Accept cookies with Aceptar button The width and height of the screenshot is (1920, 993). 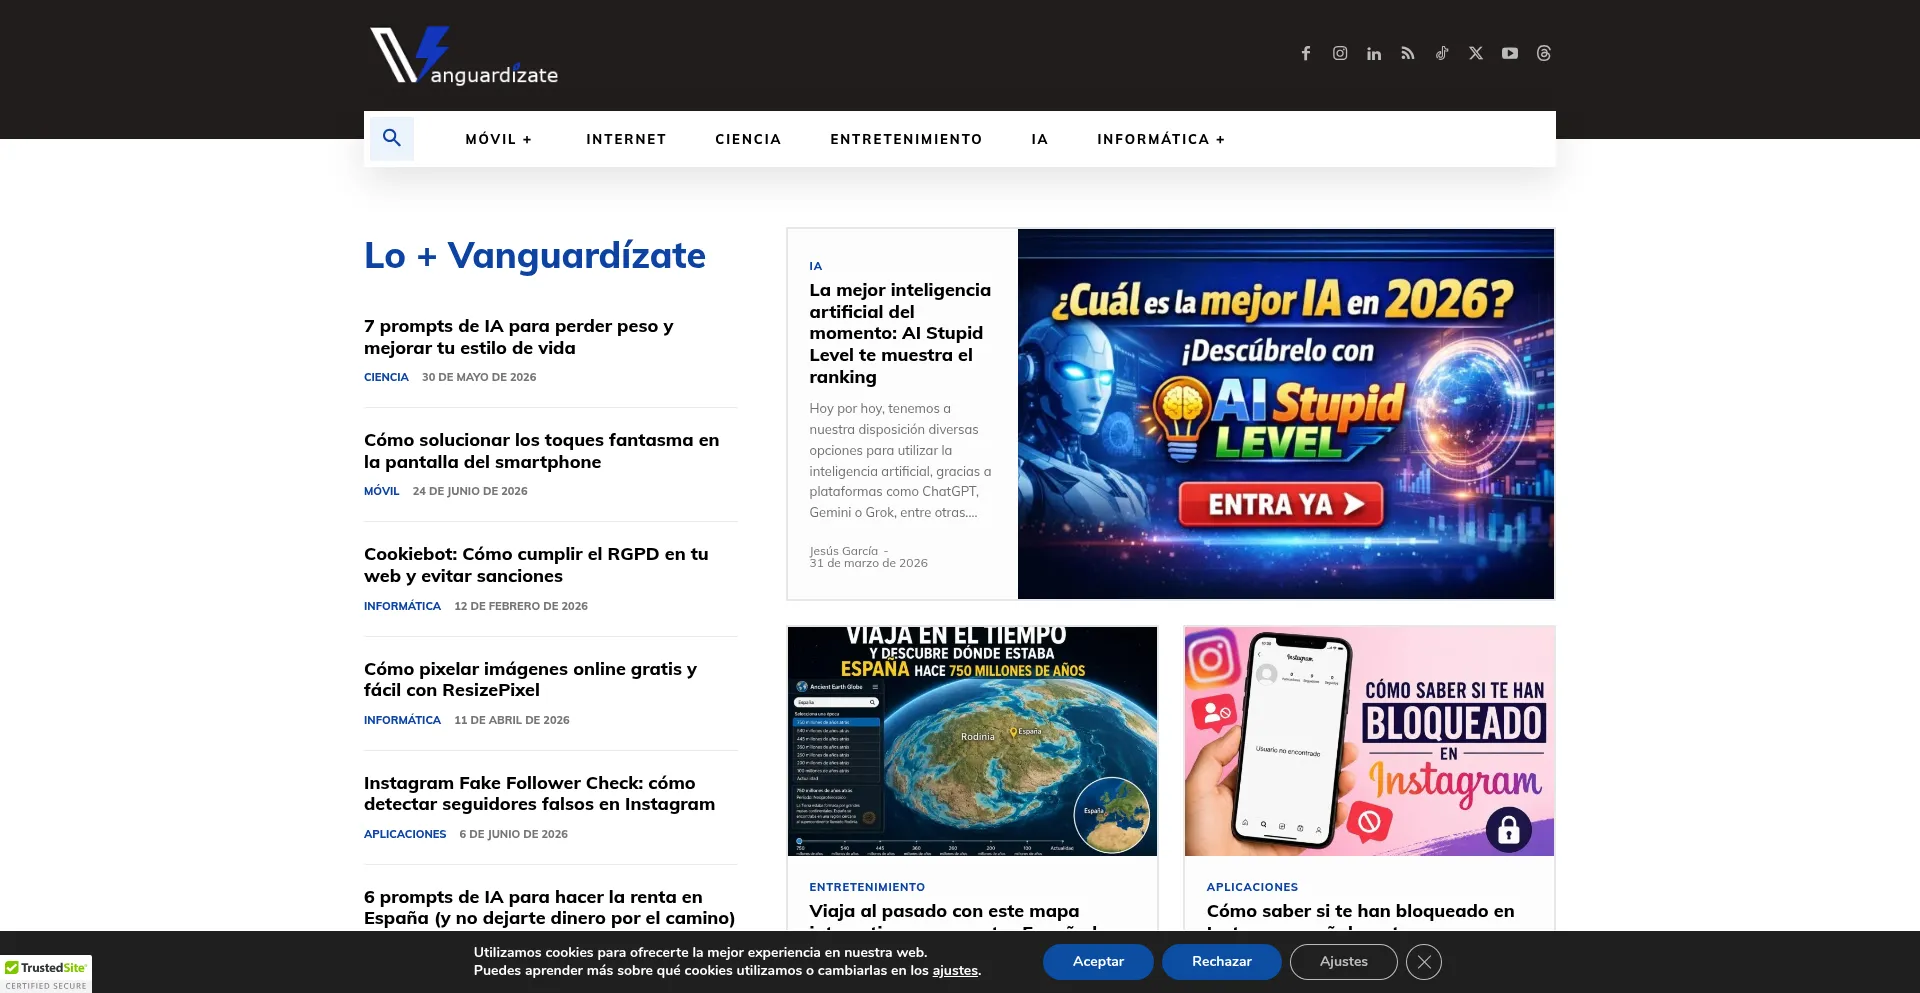click(1098, 962)
